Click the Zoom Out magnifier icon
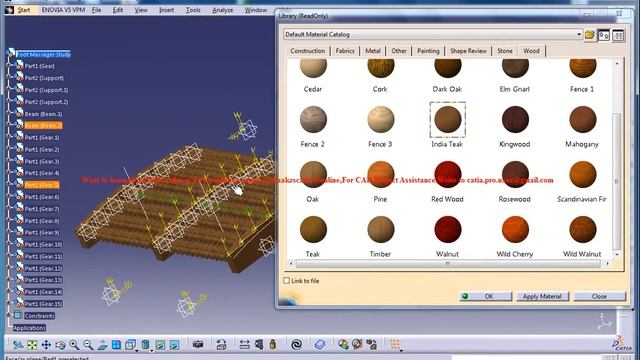Screen dimensions: 640x360 pyautogui.click(x=88, y=345)
